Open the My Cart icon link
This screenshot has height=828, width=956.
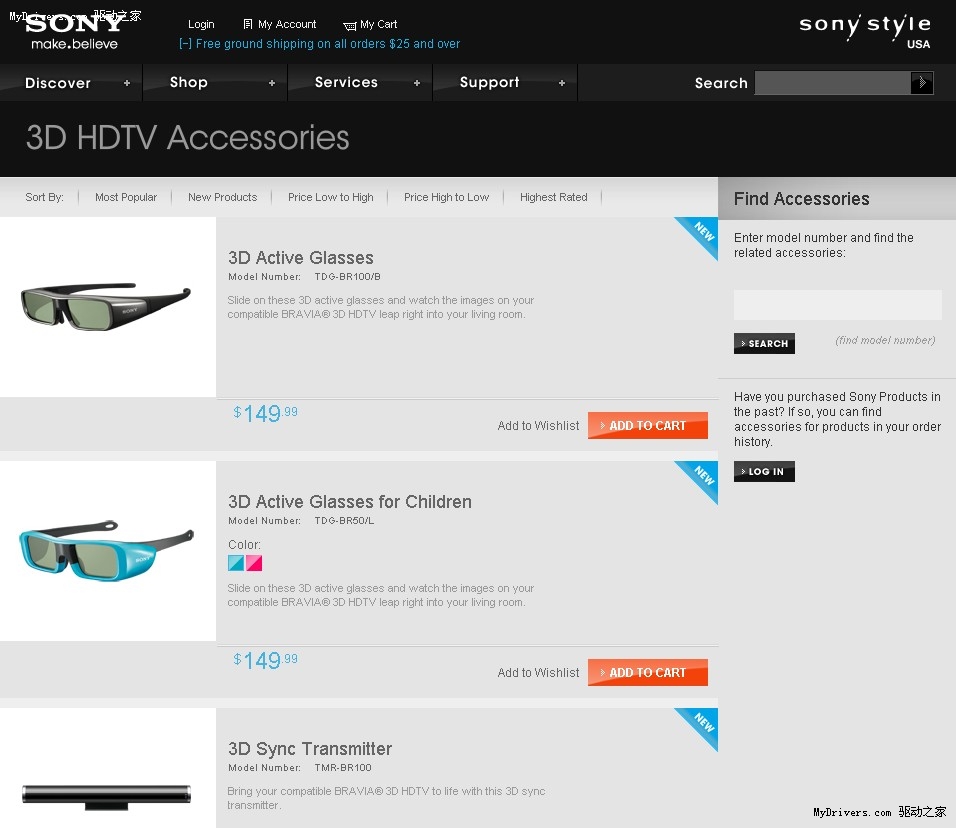coord(349,26)
